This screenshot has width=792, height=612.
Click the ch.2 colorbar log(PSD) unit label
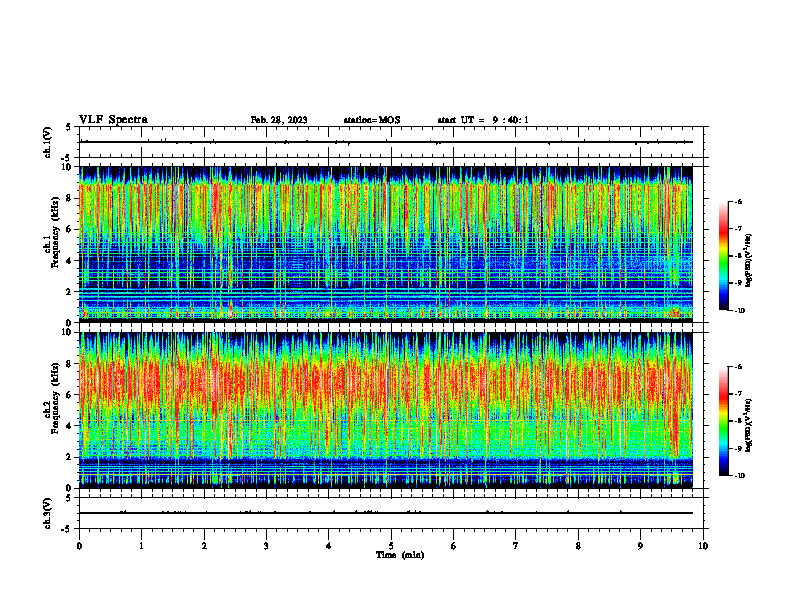tap(749, 424)
